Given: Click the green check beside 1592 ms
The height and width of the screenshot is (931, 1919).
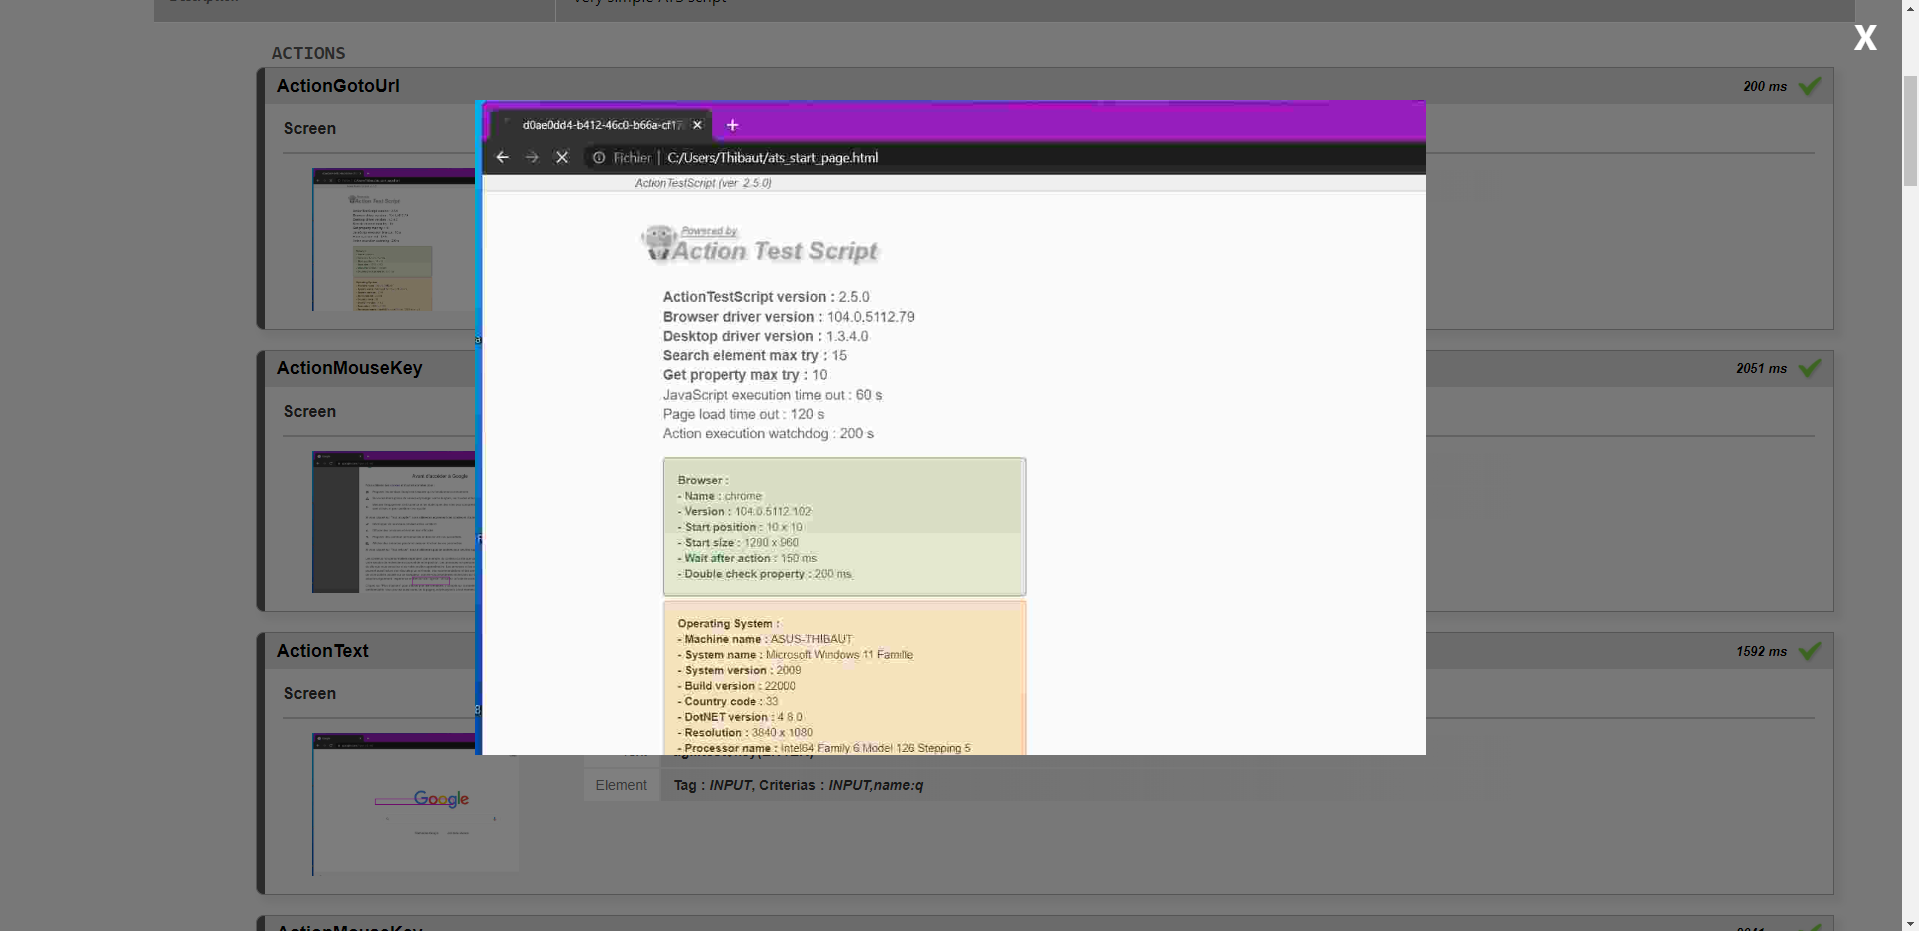Looking at the screenshot, I should [x=1809, y=651].
